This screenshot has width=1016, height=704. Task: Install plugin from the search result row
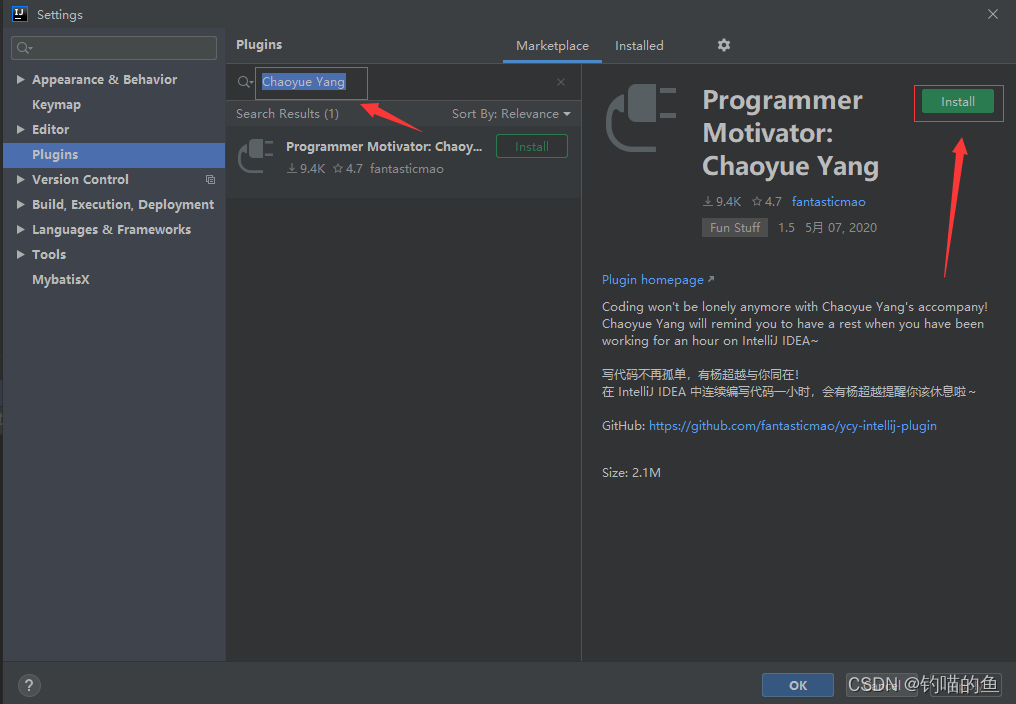tap(531, 147)
